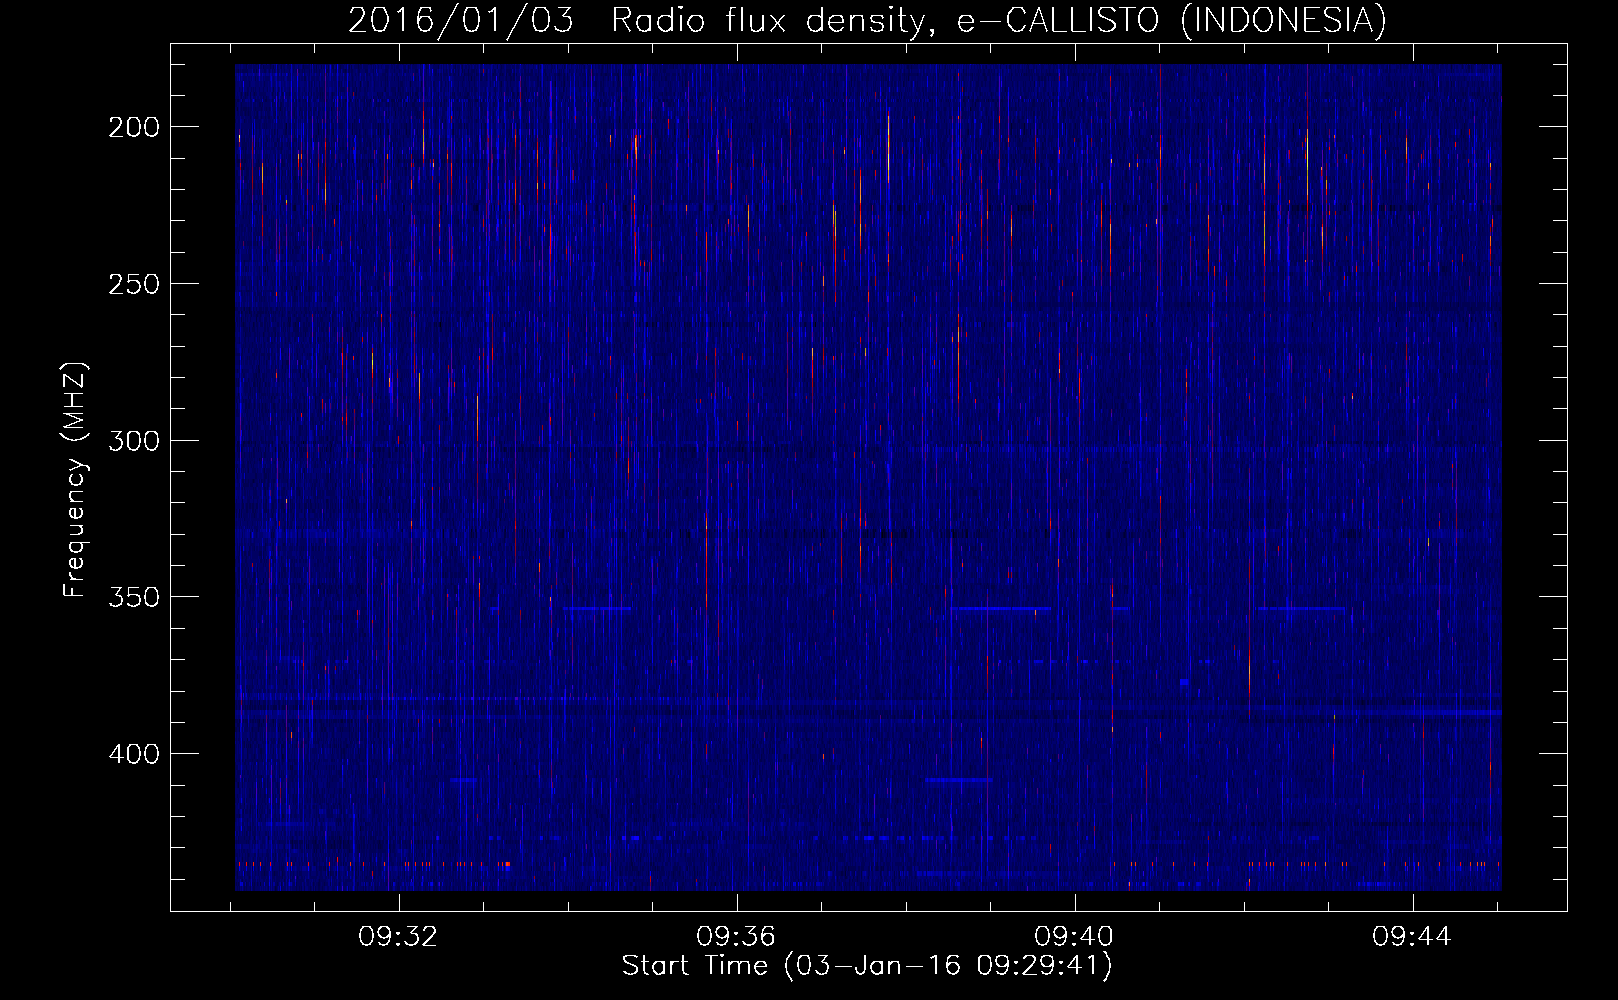The height and width of the screenshot is (1000, 1618).
Task: Click the 09:40 time tick label
Action: click(1075, 937)
